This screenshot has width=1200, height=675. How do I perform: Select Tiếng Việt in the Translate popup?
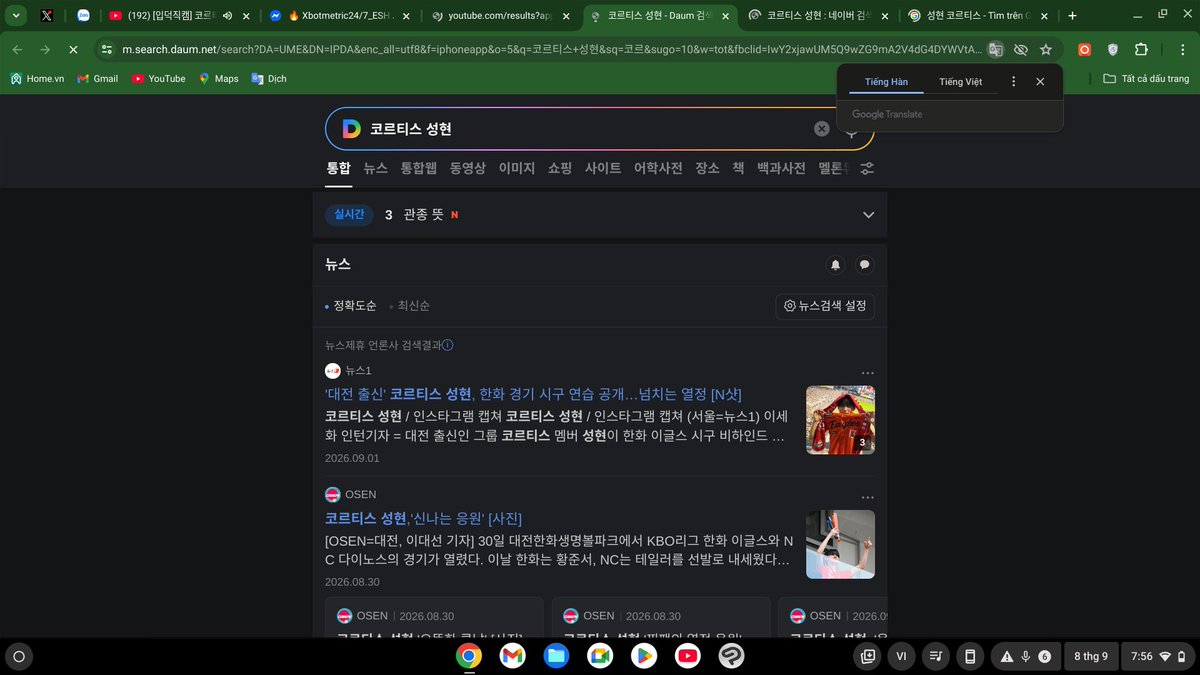click(960, 82)
